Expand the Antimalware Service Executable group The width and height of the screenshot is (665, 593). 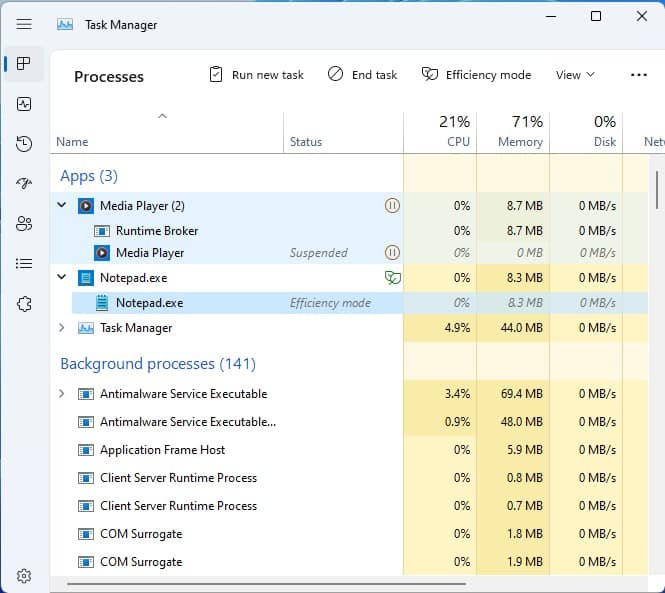[x=61, y=394]
